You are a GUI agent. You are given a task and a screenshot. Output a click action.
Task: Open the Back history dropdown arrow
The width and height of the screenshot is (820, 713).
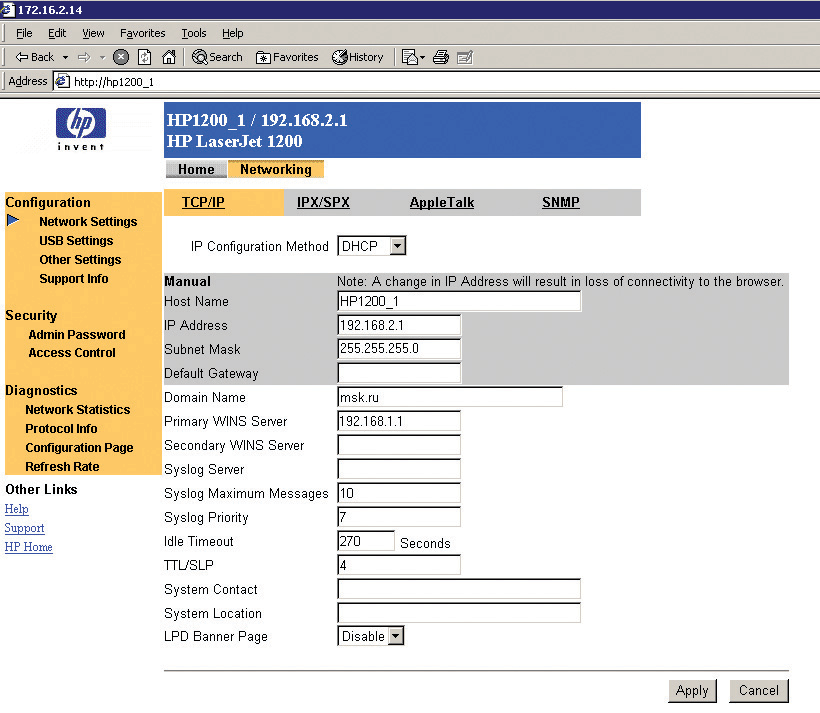65,57
